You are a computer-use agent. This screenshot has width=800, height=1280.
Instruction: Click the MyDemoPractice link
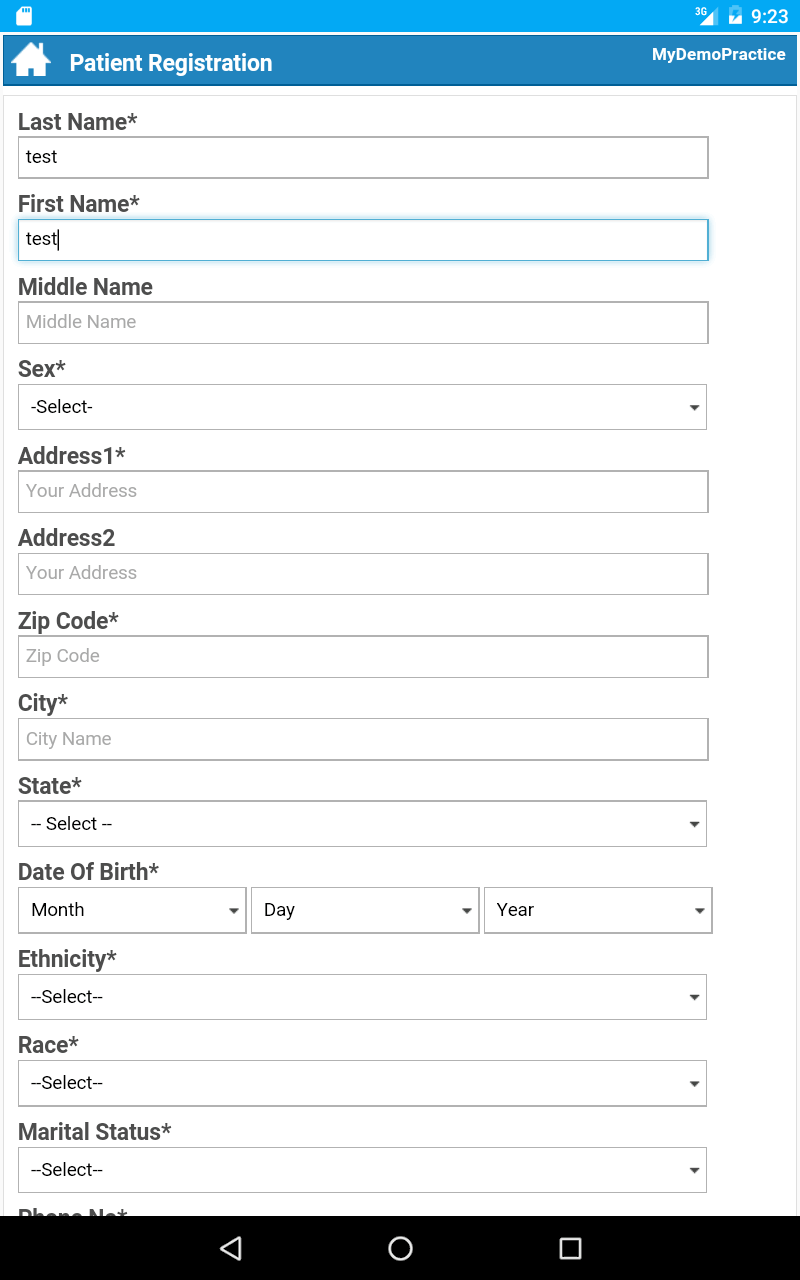click(718, 54)
